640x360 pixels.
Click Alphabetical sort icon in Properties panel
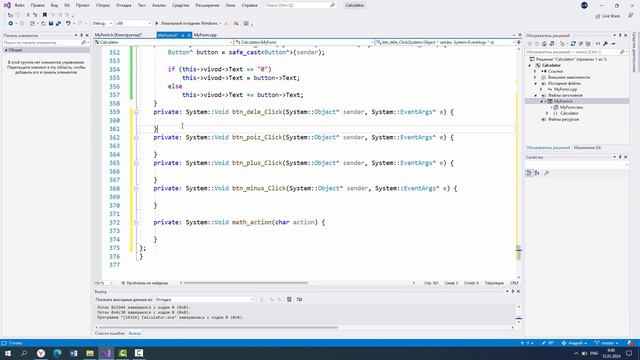(537, 173)
